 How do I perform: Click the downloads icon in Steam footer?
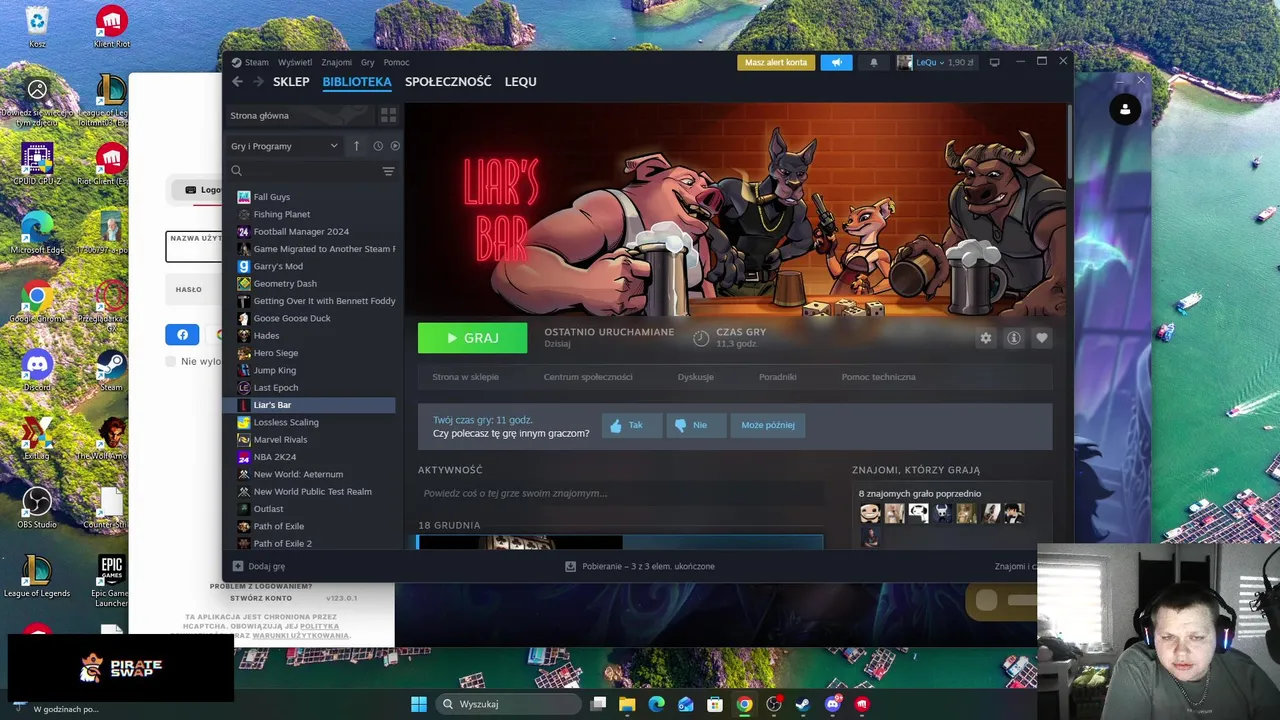[x=570, y=566]
